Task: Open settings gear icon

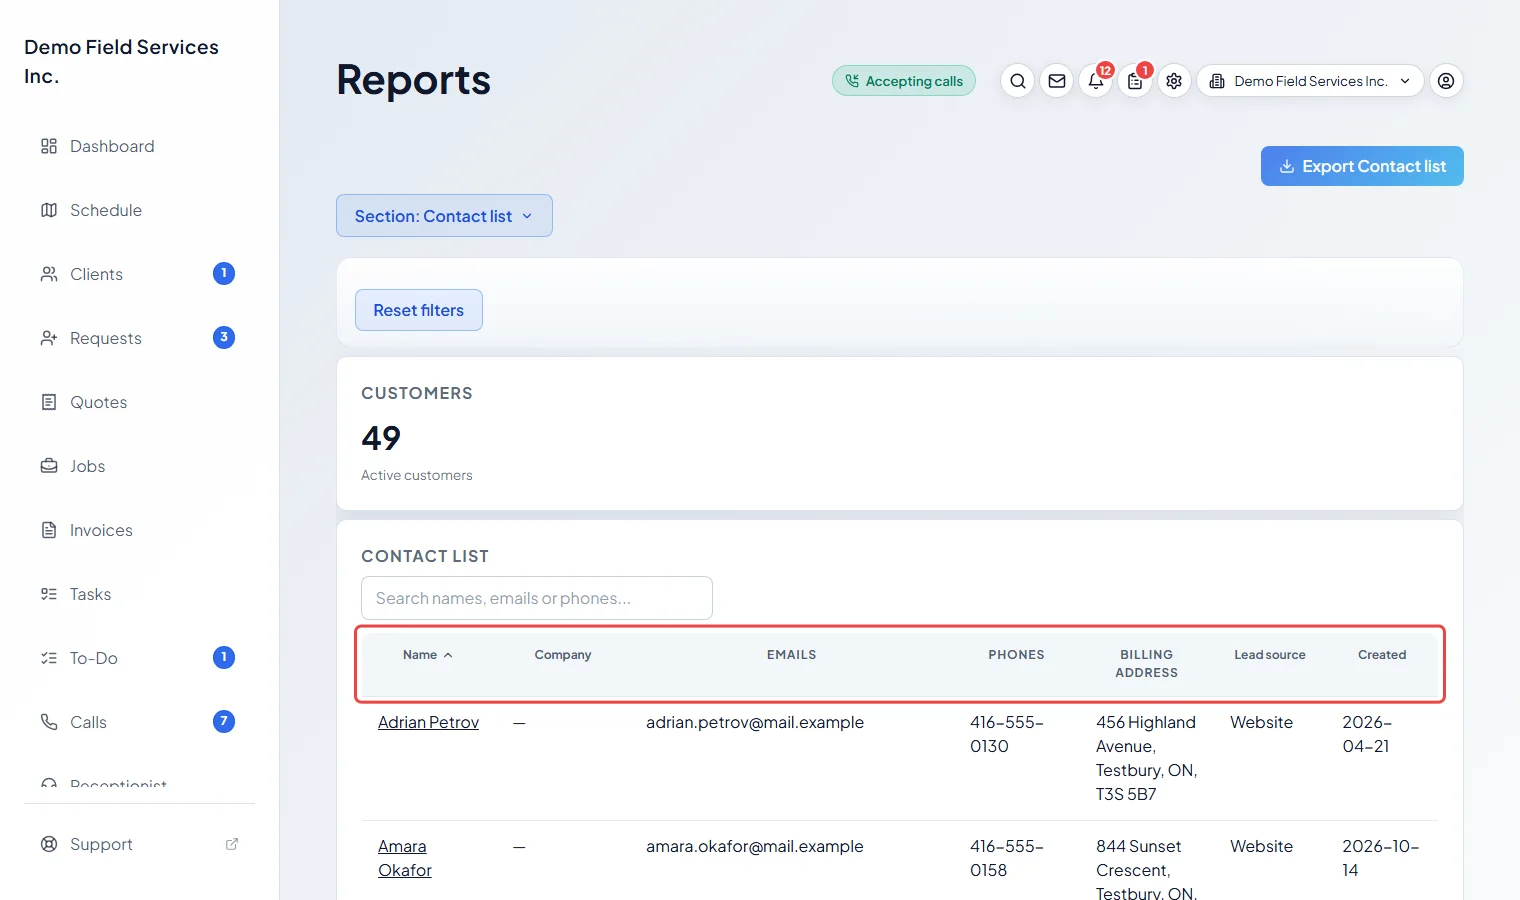Action: [x=1174, y=81]
